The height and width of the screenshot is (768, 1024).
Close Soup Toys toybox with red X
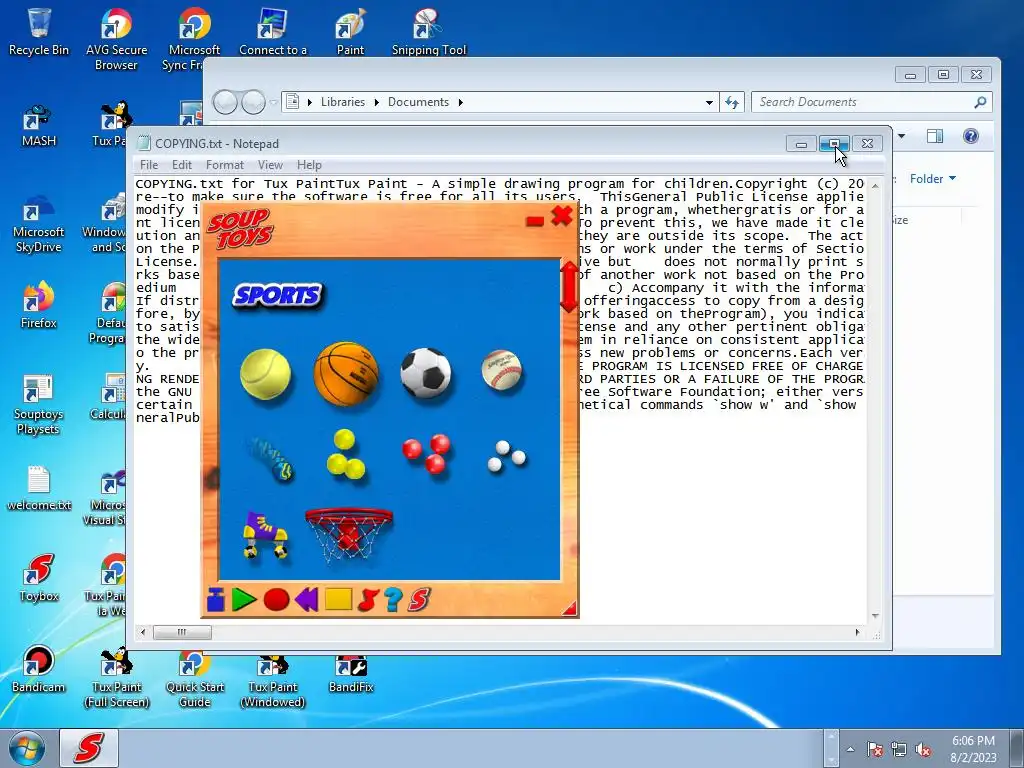click(562, 216)
